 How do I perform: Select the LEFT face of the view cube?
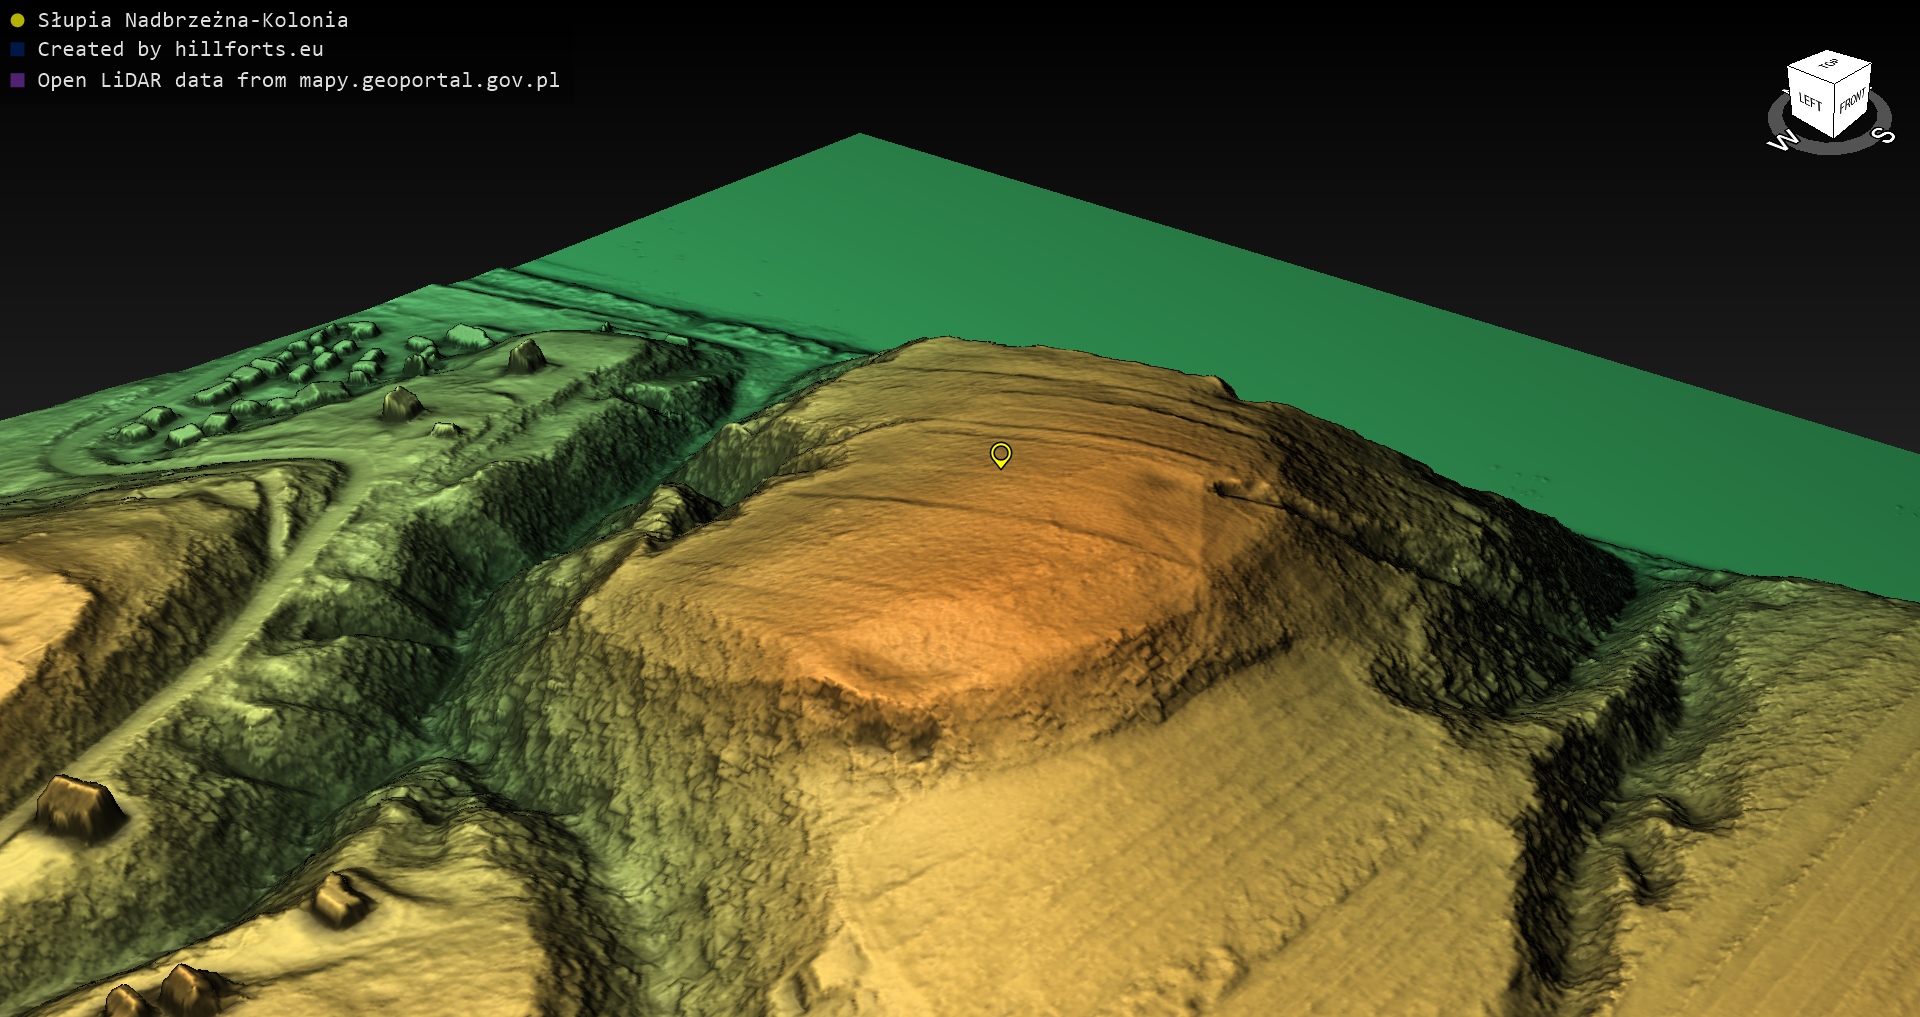pyautogui.click(x=1810, y=101)
